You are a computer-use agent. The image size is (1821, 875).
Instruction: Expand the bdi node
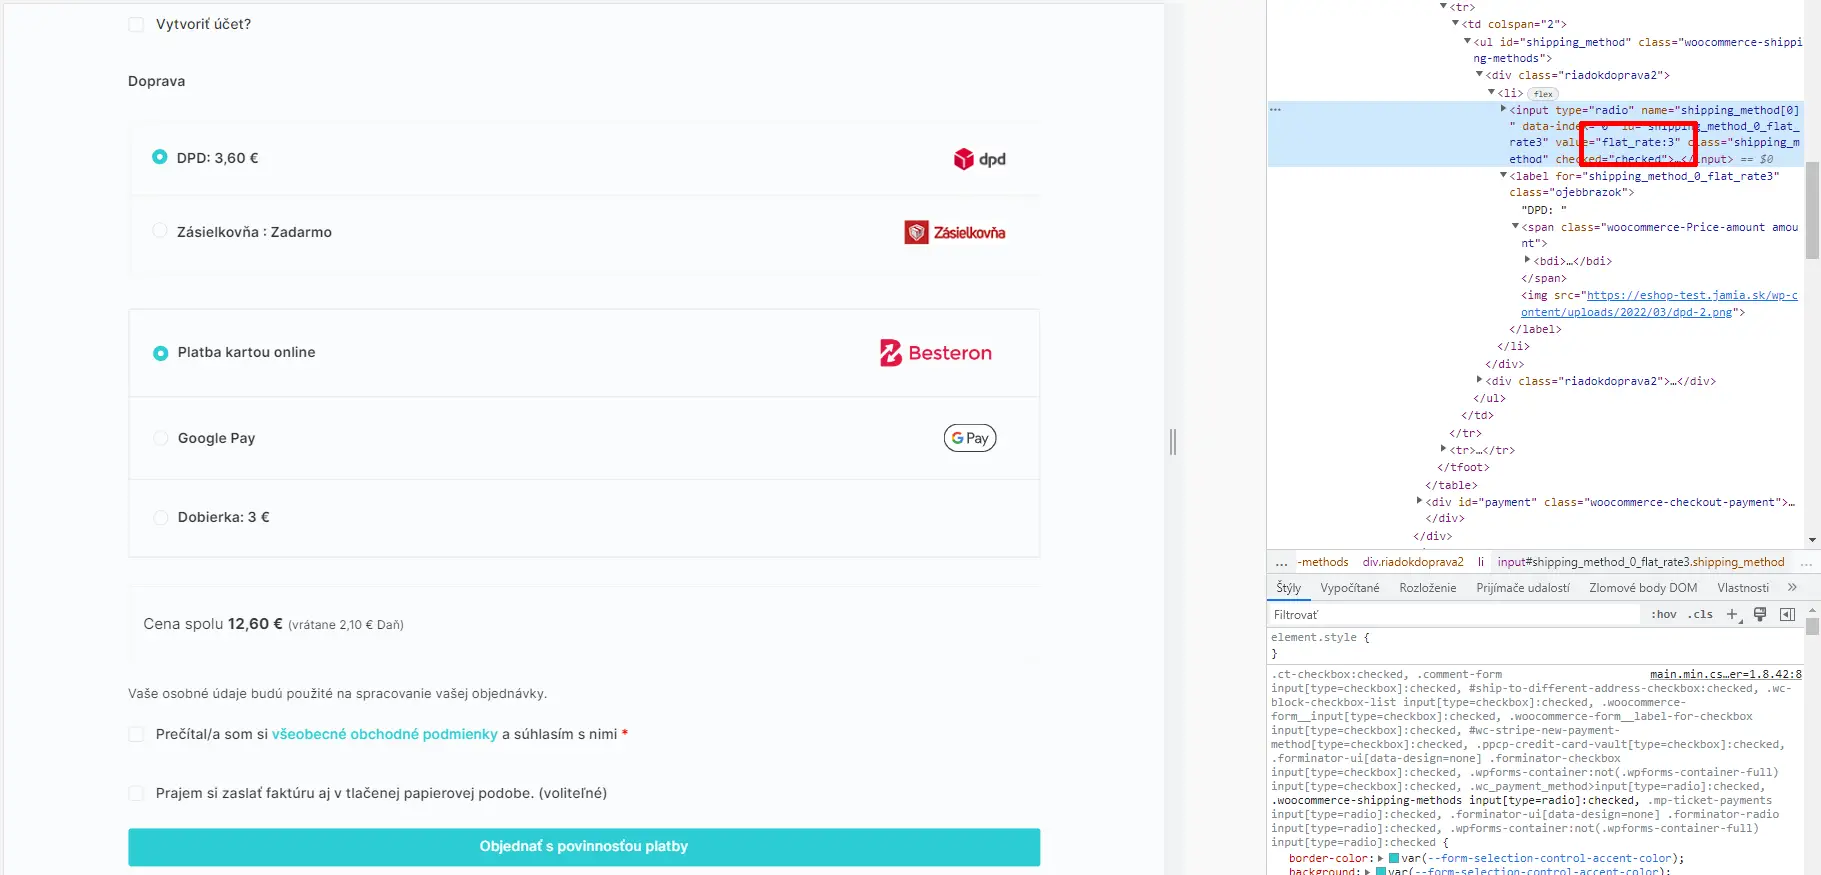1527,260
